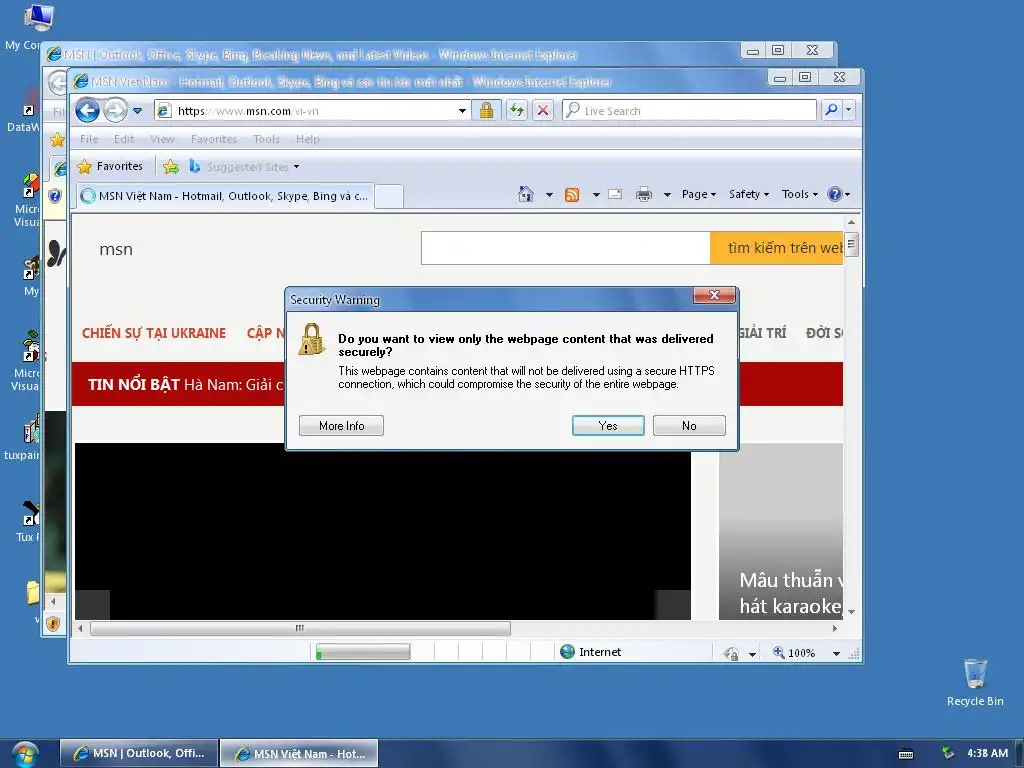Open the search provider dropdown arrow

point(848,110)
